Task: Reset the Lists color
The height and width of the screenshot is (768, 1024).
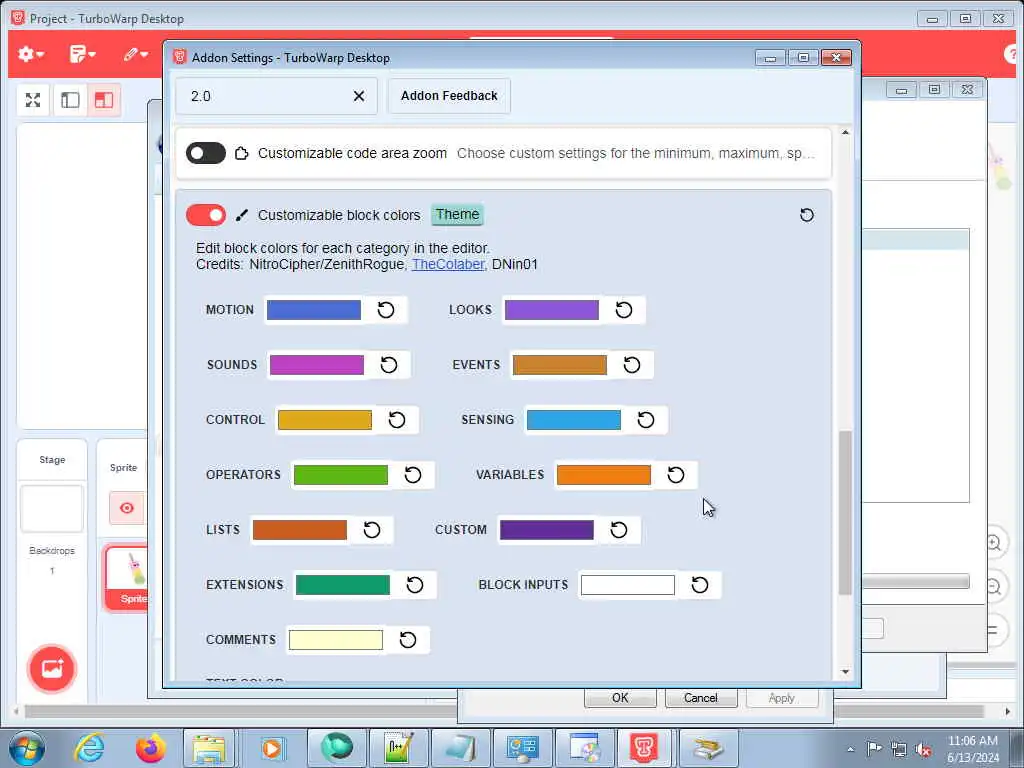Action: [x=372, y=530]
